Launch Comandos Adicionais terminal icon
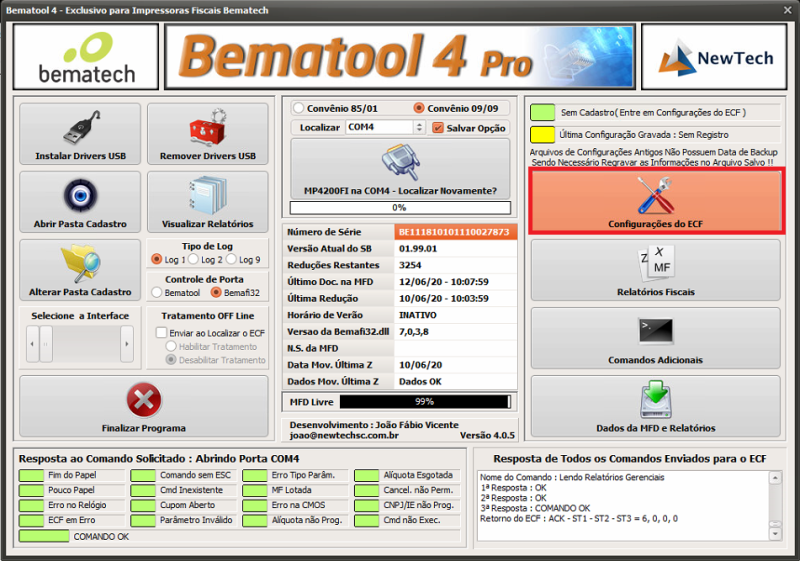 (x=656, y=332)
